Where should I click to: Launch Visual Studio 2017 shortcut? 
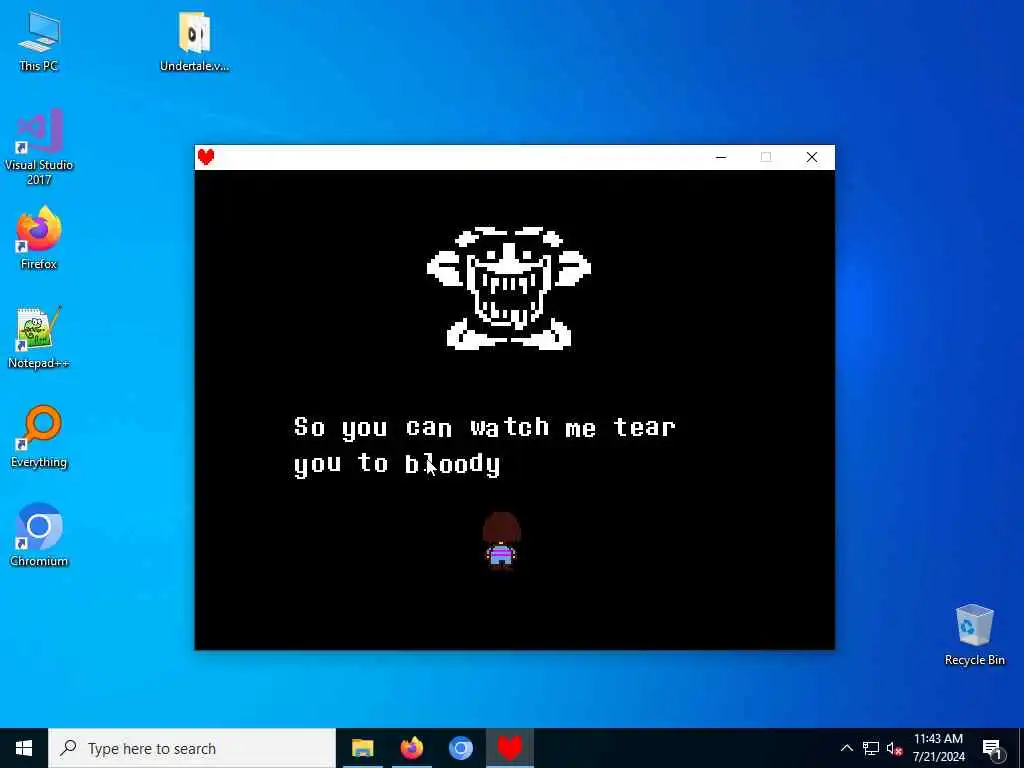[39, 147]
